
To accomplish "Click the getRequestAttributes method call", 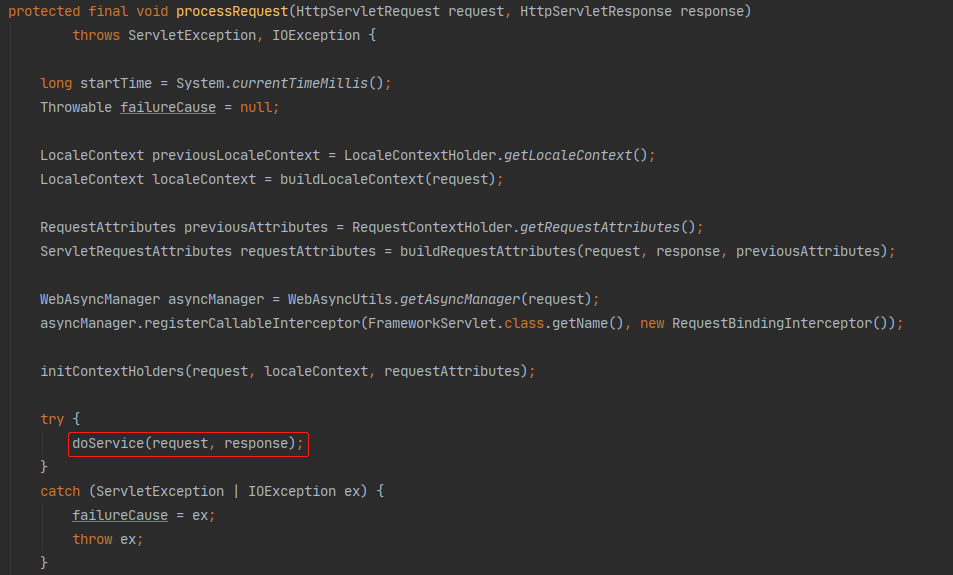I will [599, 227].
